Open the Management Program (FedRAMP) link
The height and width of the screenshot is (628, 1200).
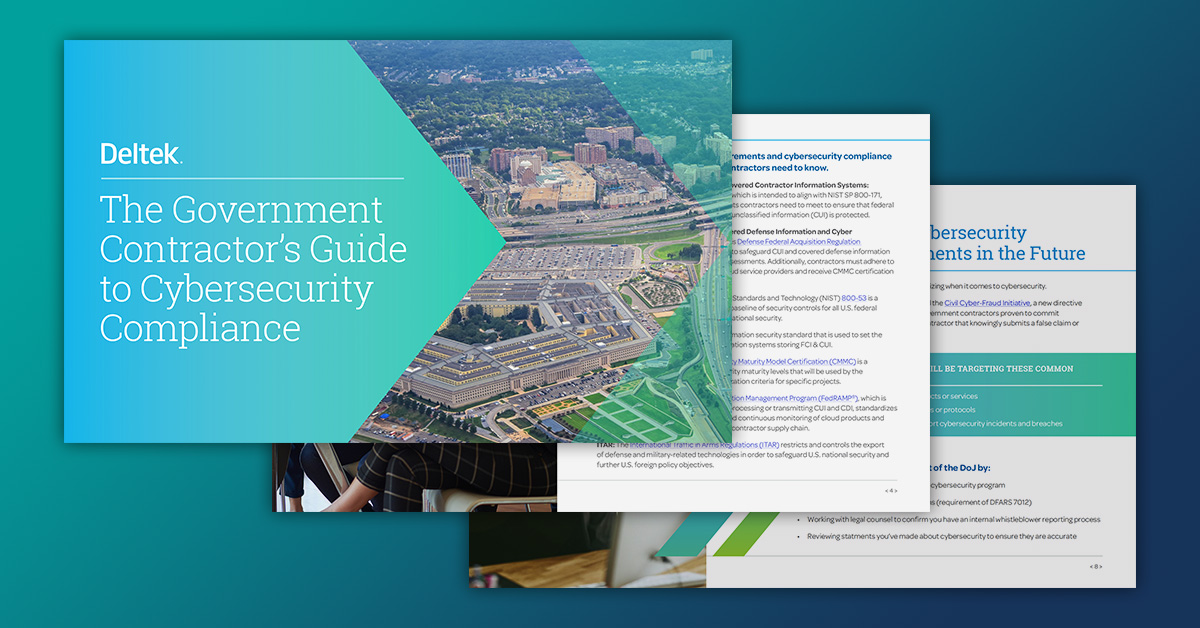point(792,398)
